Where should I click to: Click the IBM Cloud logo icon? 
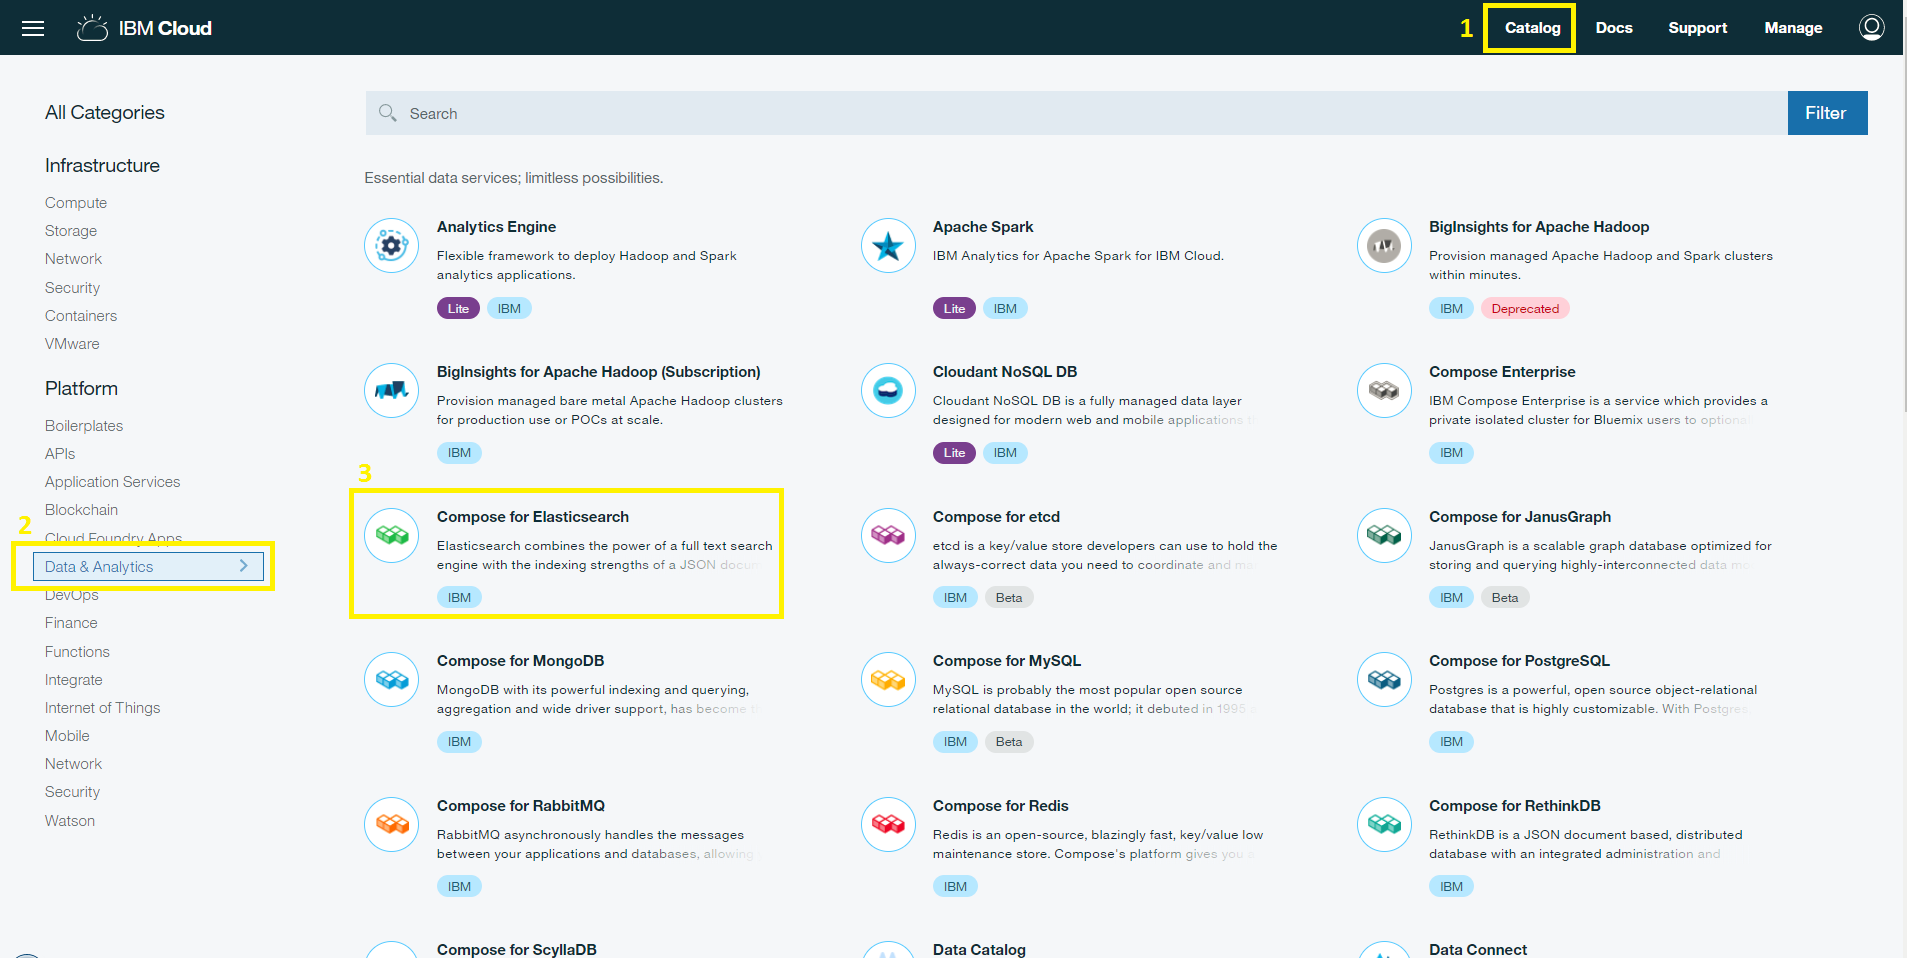click(92, 28)
